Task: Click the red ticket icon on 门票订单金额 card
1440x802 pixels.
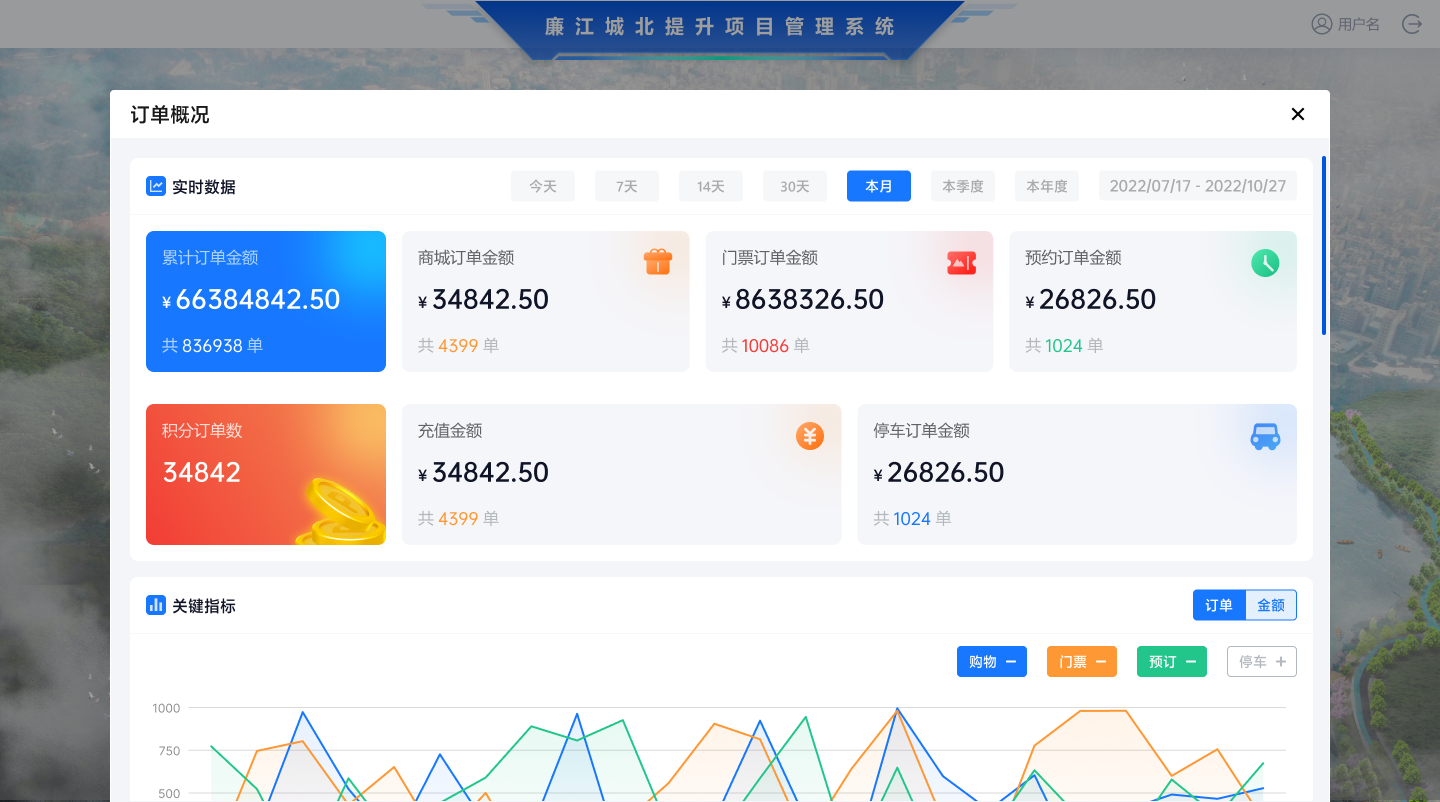Action: (961, 262)
